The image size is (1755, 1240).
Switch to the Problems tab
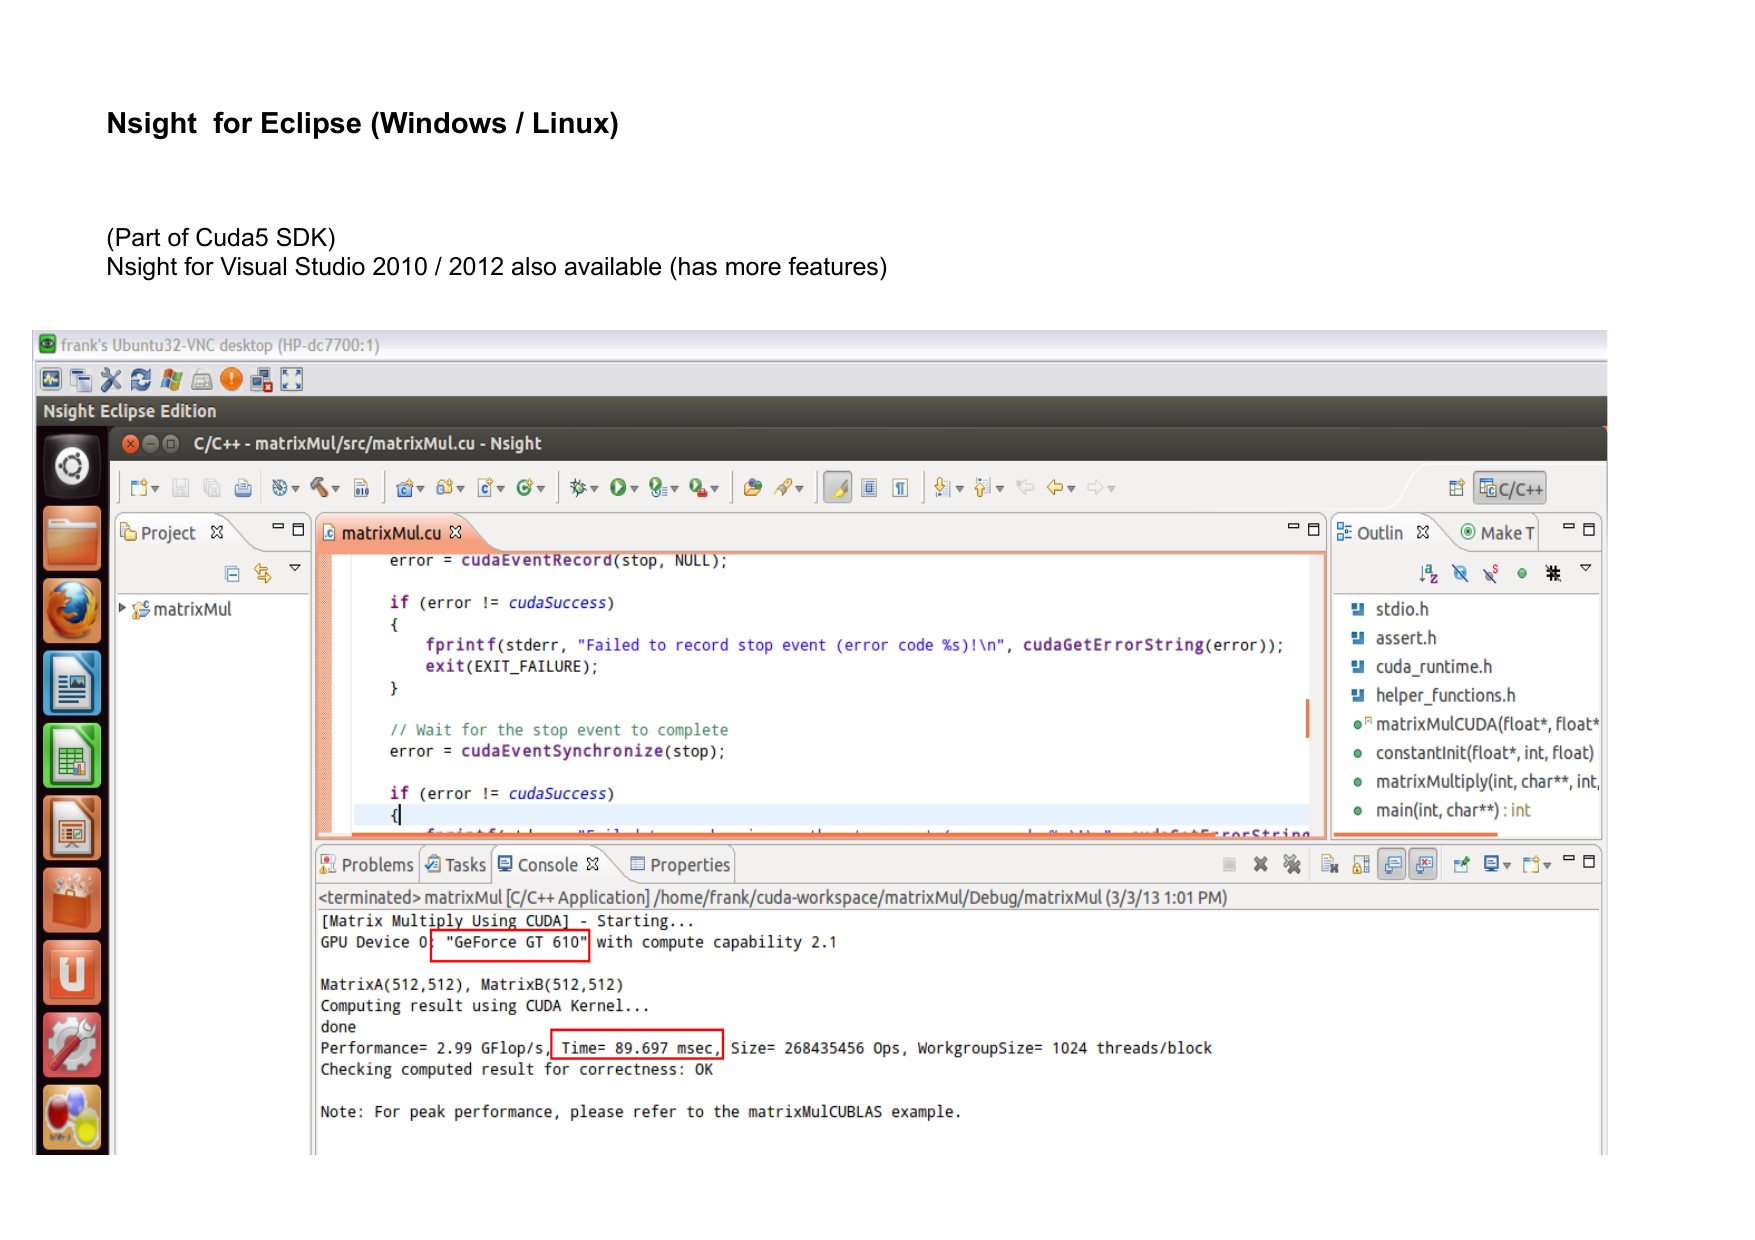(367, 864)
